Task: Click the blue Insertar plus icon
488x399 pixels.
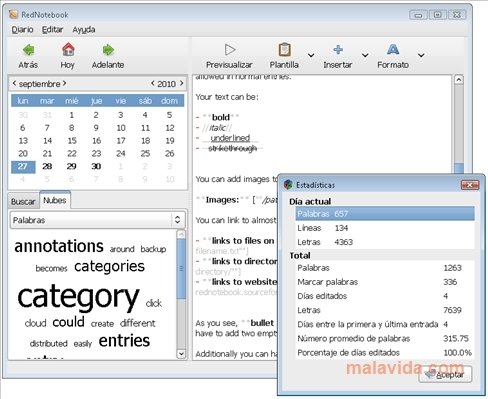Action: point(338,50)
